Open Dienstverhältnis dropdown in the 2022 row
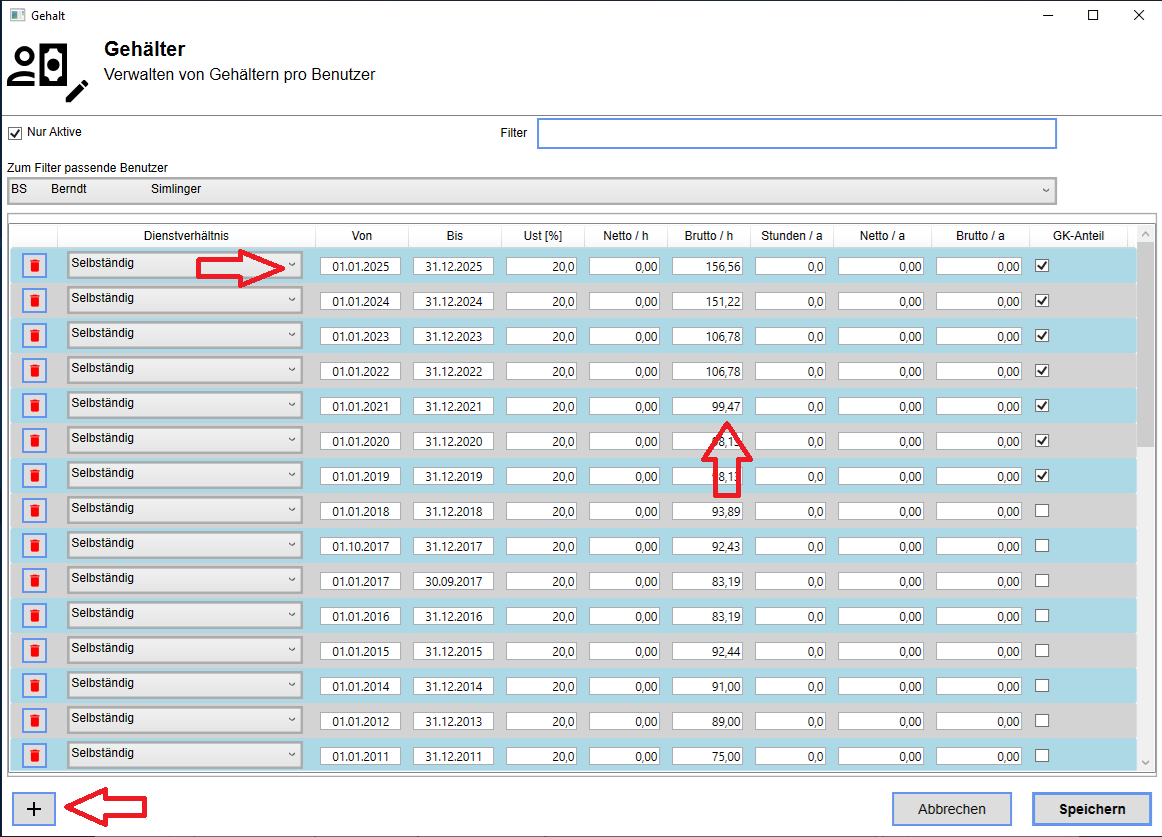 (291, 370)
